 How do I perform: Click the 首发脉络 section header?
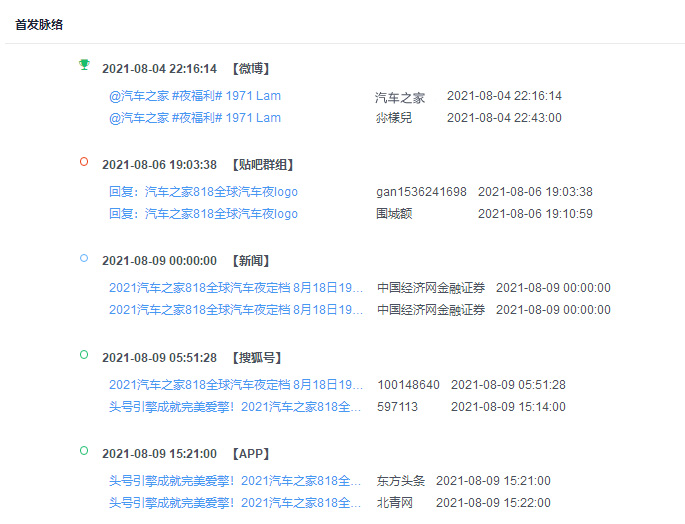(x=39, y=24)
